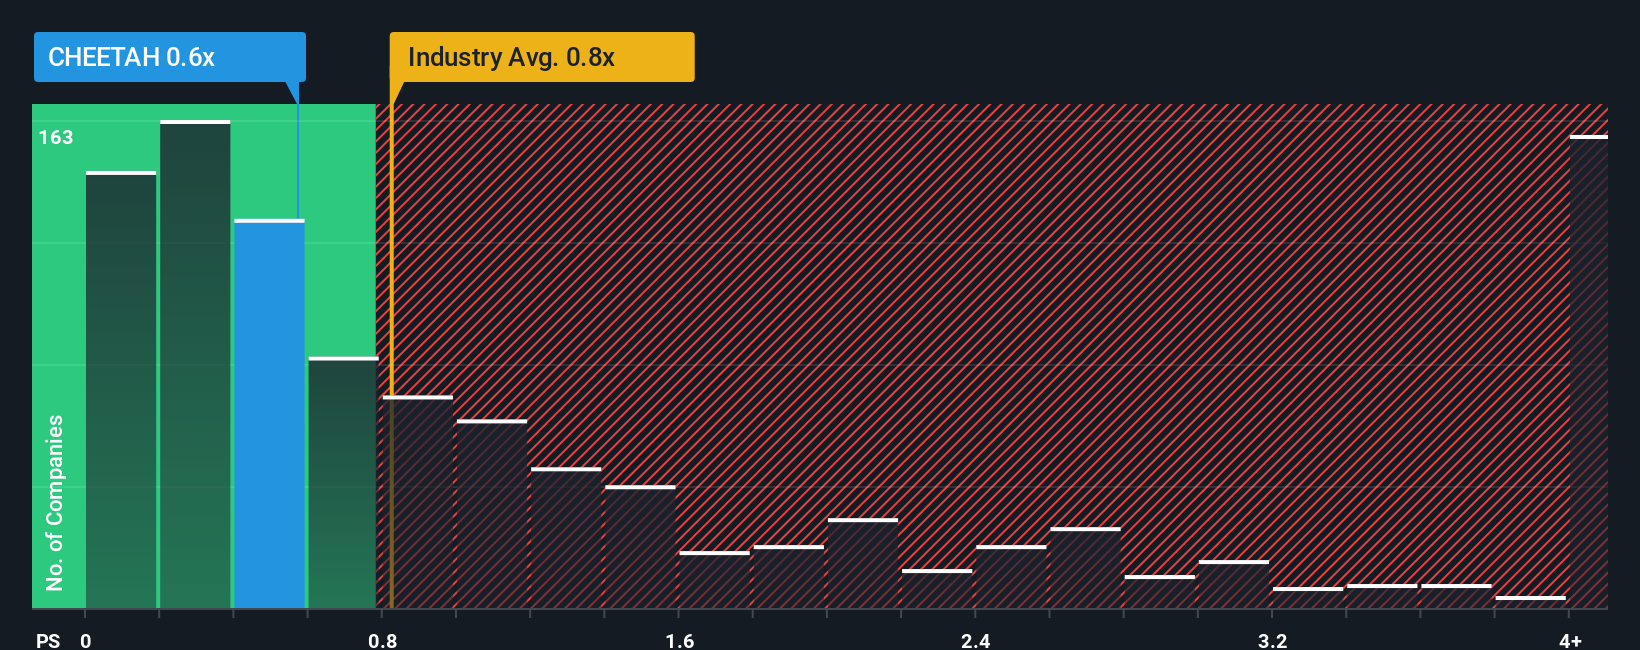Click the 4+ bar at far right
The width and height of the screenshot is (1640, 650).
tap(1588, 372)
